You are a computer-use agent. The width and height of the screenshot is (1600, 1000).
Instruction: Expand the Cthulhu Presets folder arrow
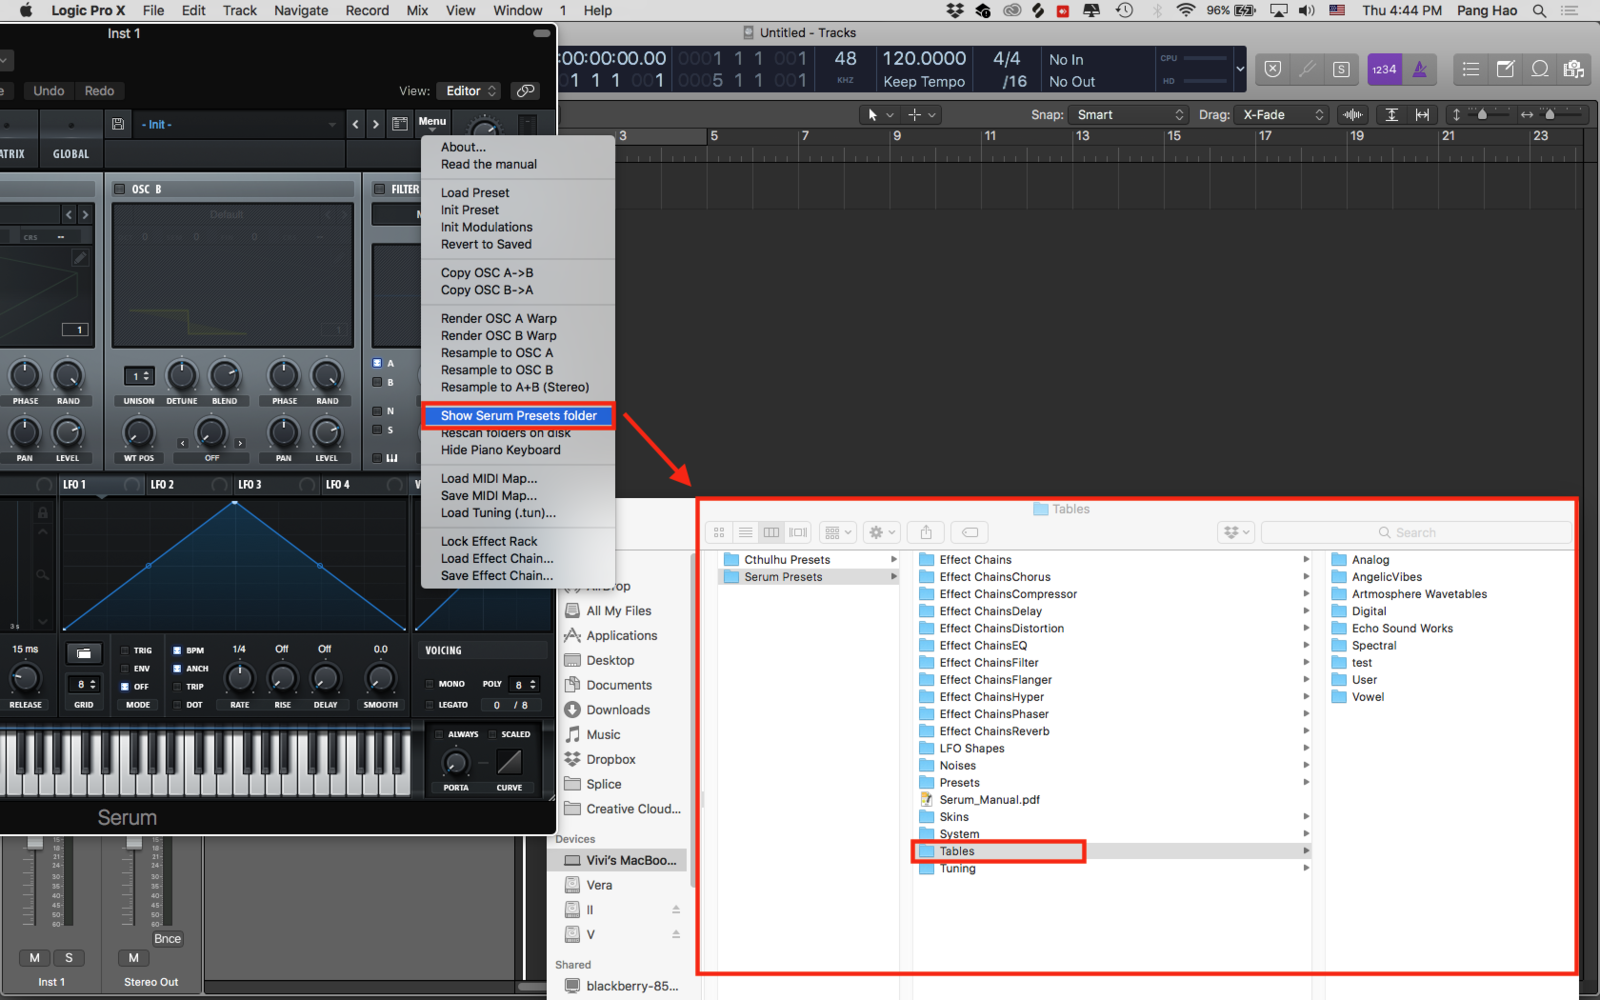[x=893, y=560]
